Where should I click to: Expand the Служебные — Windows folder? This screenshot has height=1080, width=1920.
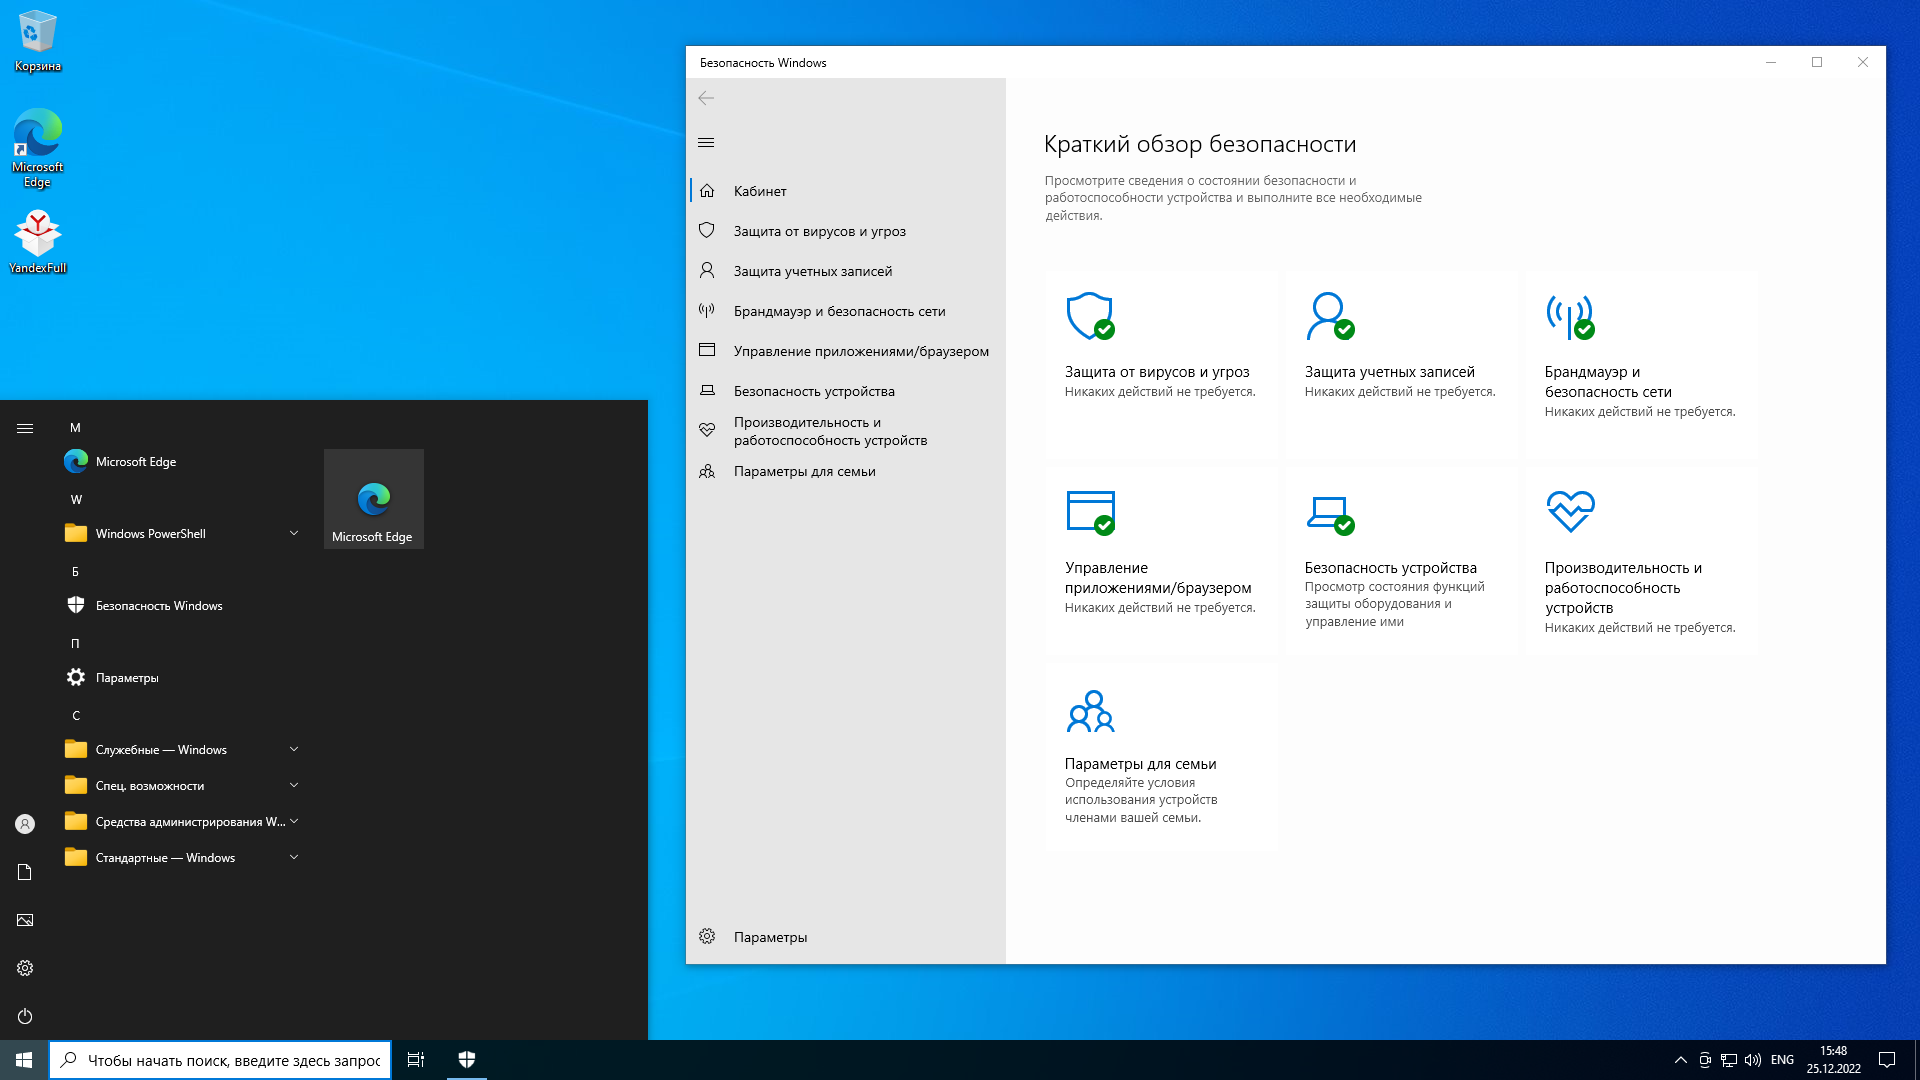click(294, 749)
